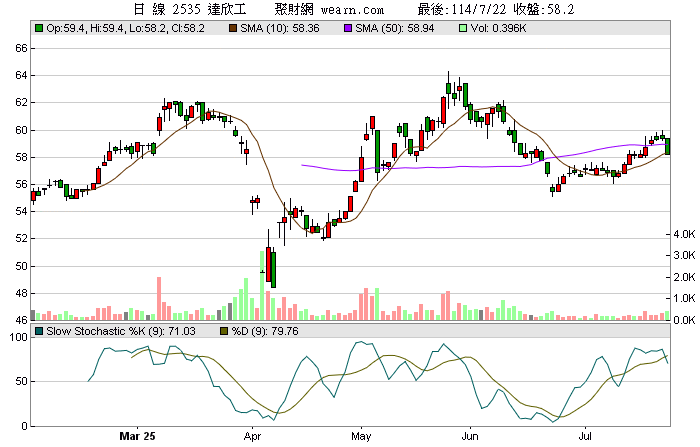Screen dimensions: 700x447
Task: Click the late-May candle peaking above 64
Action: (449, 88)
